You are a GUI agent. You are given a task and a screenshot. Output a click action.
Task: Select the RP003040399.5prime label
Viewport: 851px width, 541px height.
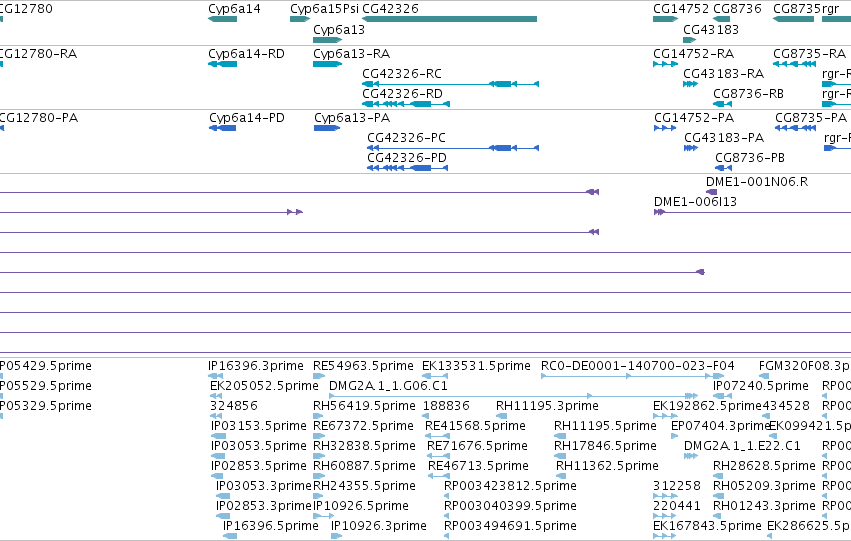click(x=510, y=506)
